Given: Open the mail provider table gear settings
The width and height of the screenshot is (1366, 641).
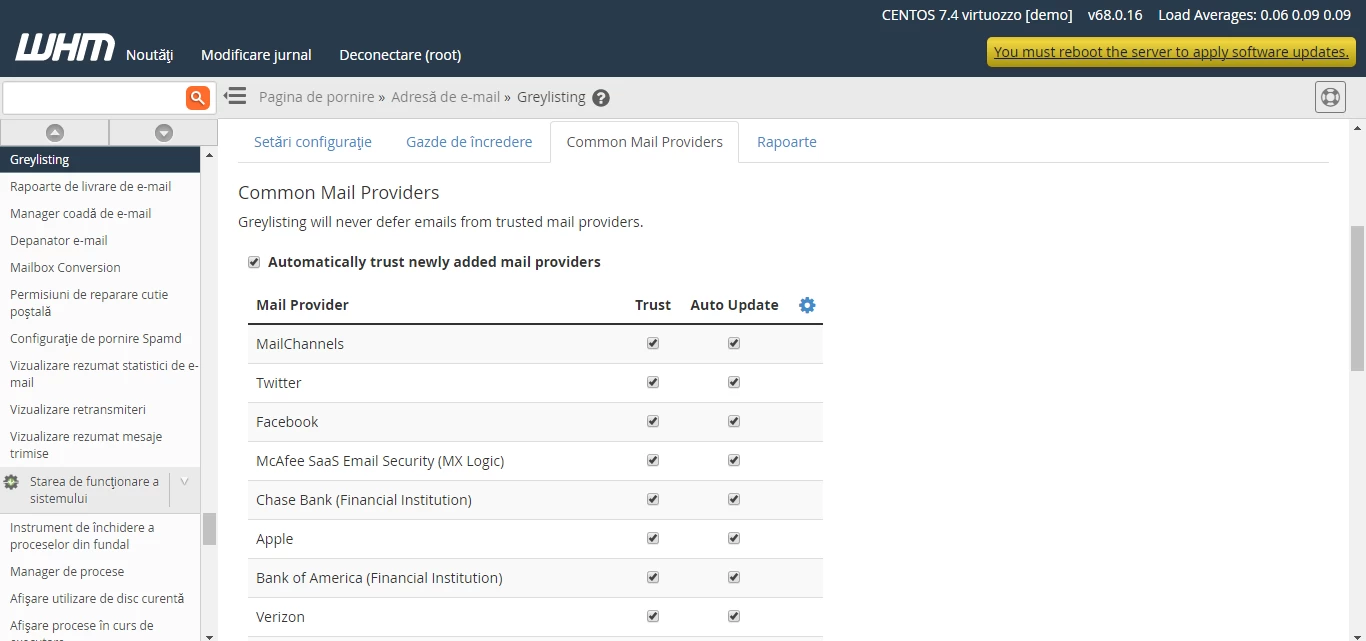Looking at the screenshot, I should click(x=807, y=305).
